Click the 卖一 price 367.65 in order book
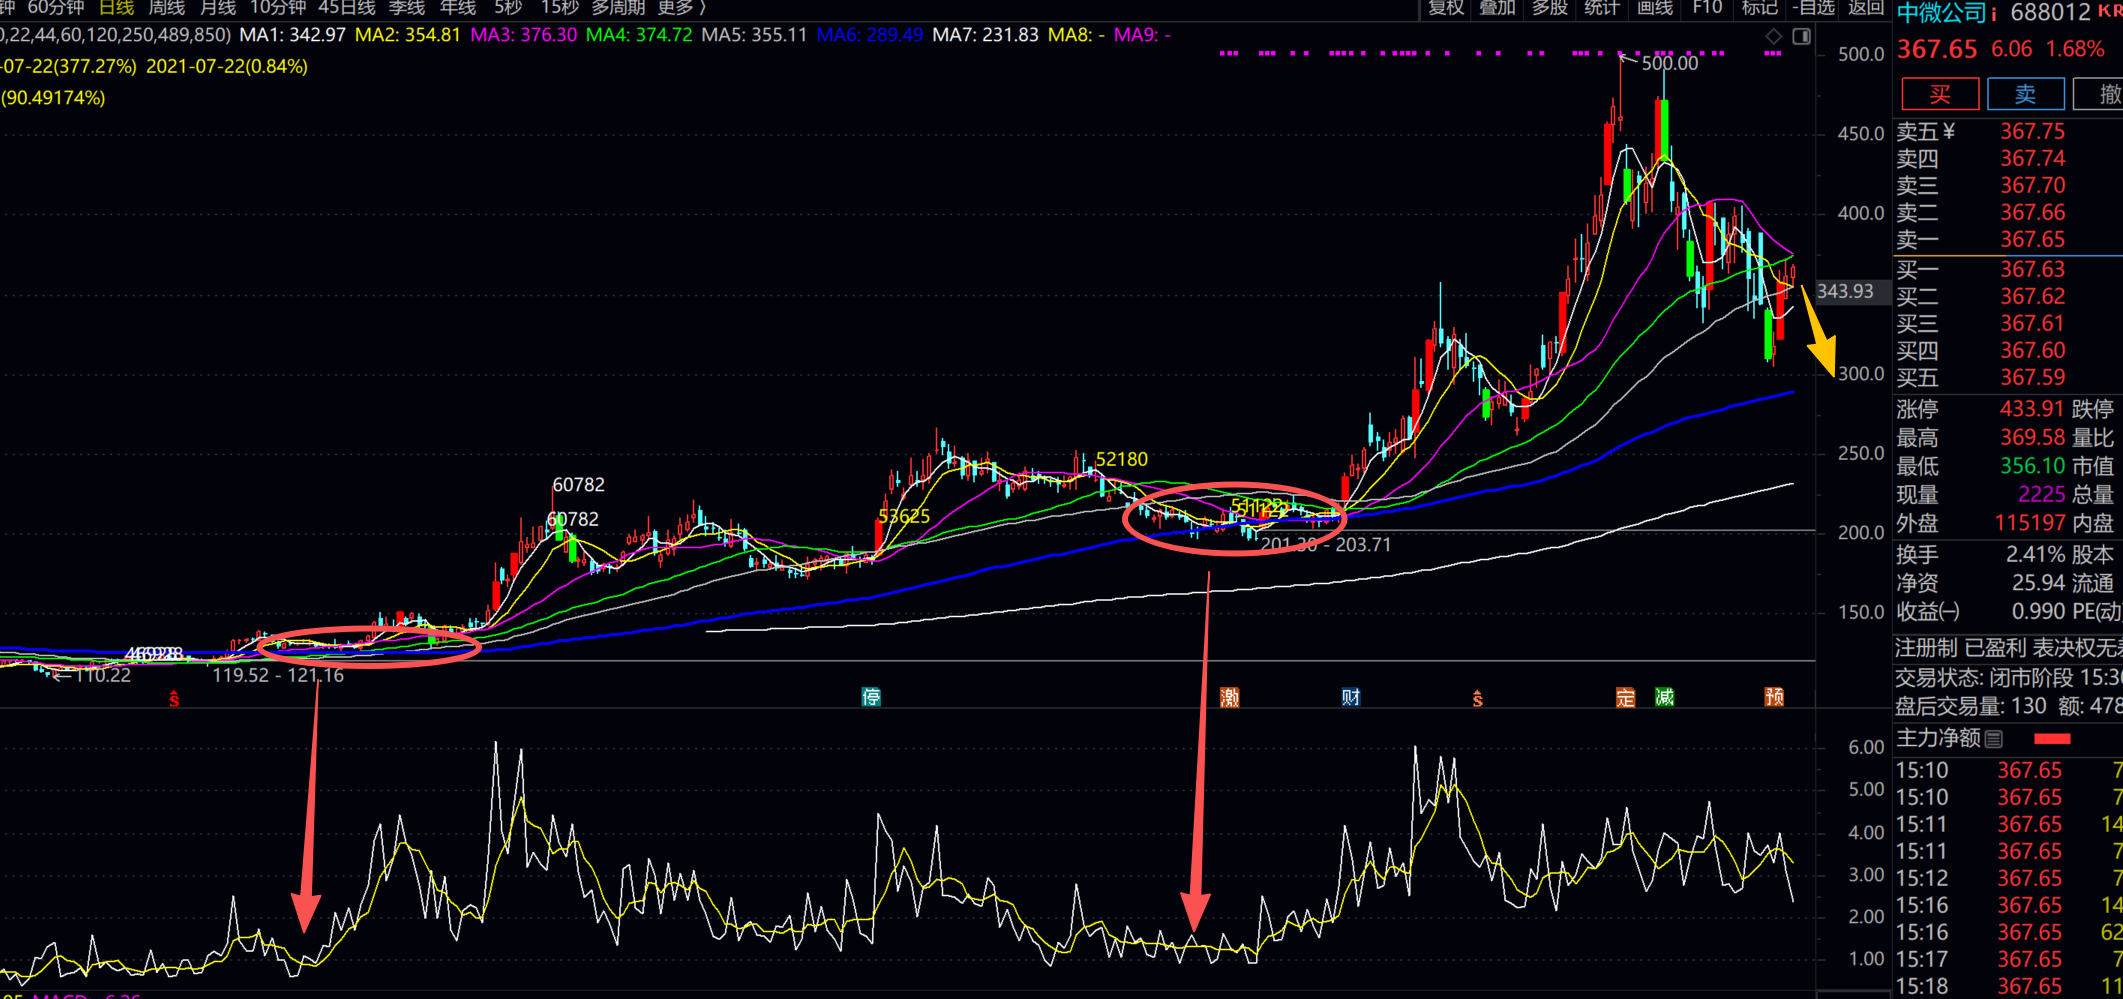The image size is (2123, 999). 2032,240
